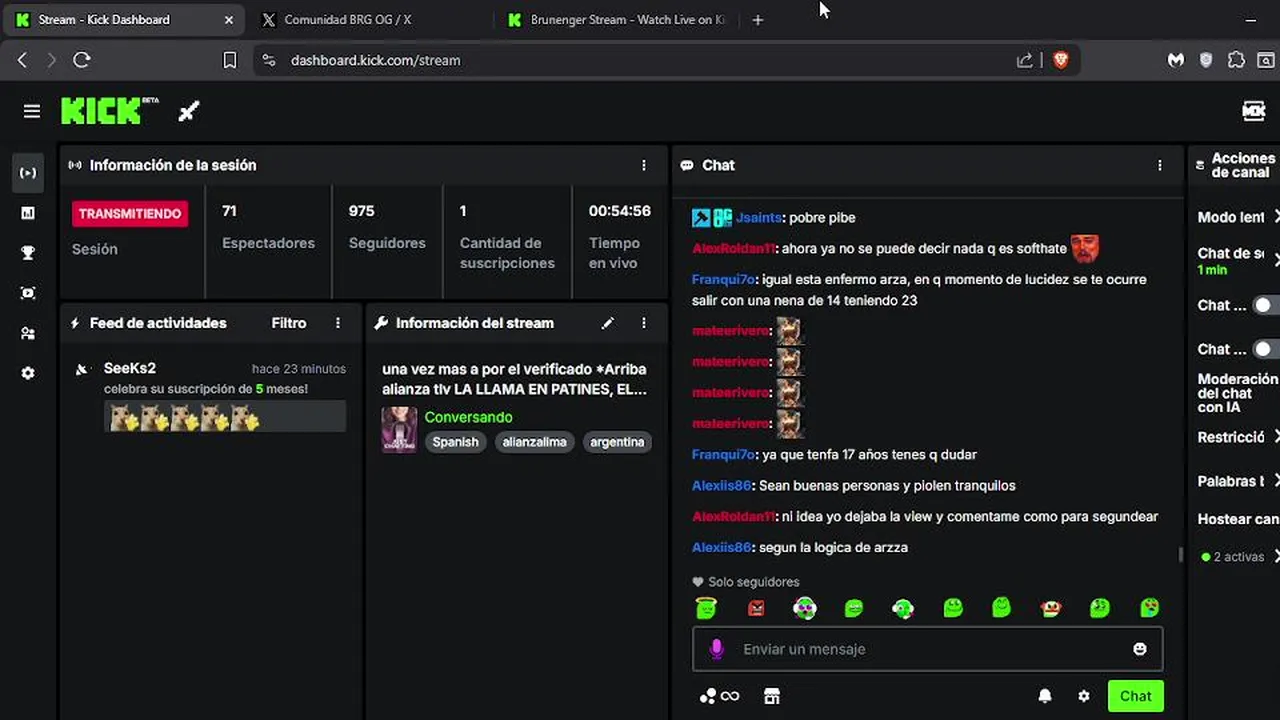This screenshot has width=1280, height=720.
Task: Toggle Chat switch above Moderación del chat con IA
Action: (x=1266, y=349)
